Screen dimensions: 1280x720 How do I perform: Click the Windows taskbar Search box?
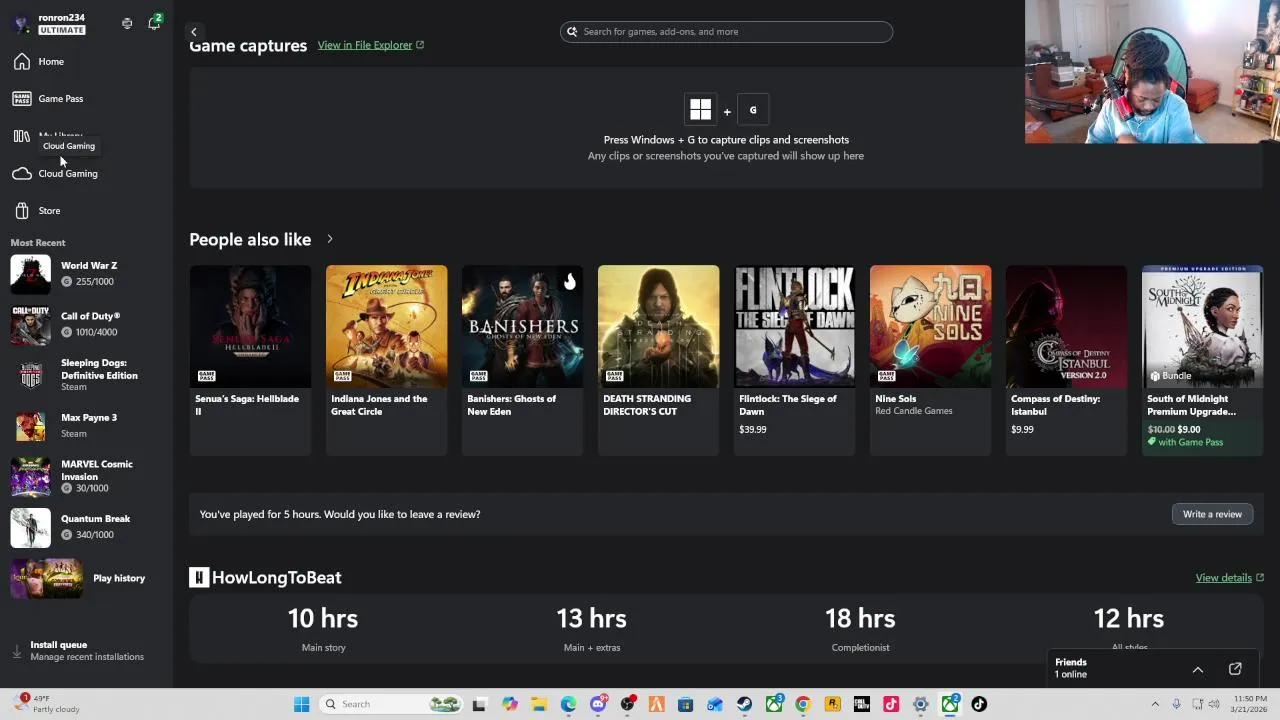(x=392, y=704)
